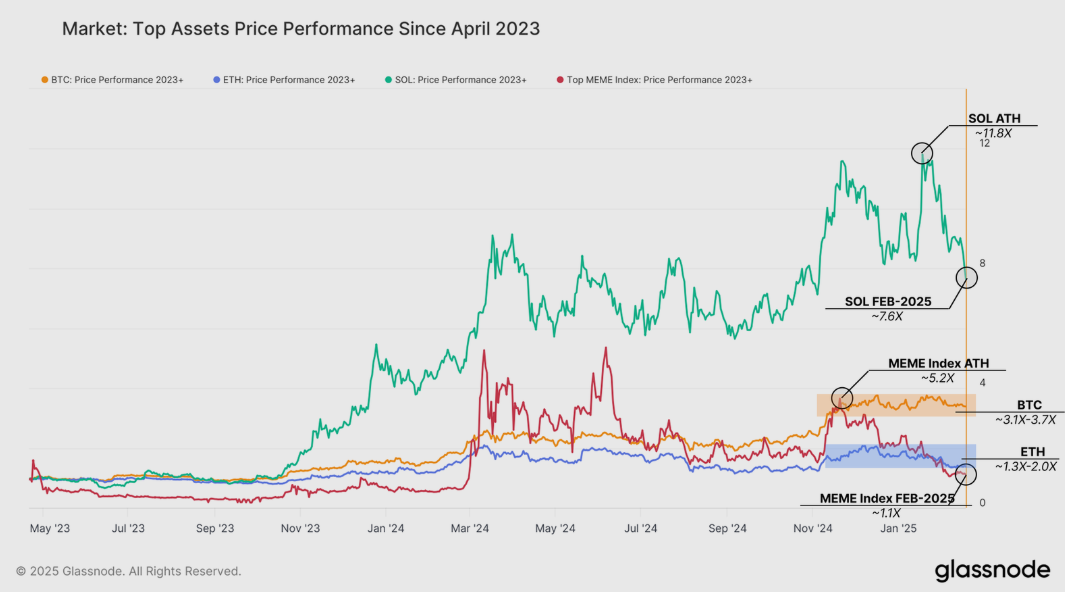Click the Jan '24 x-axis label
The width and height of the screenshot is (1065, 592).
coord(384,527)
